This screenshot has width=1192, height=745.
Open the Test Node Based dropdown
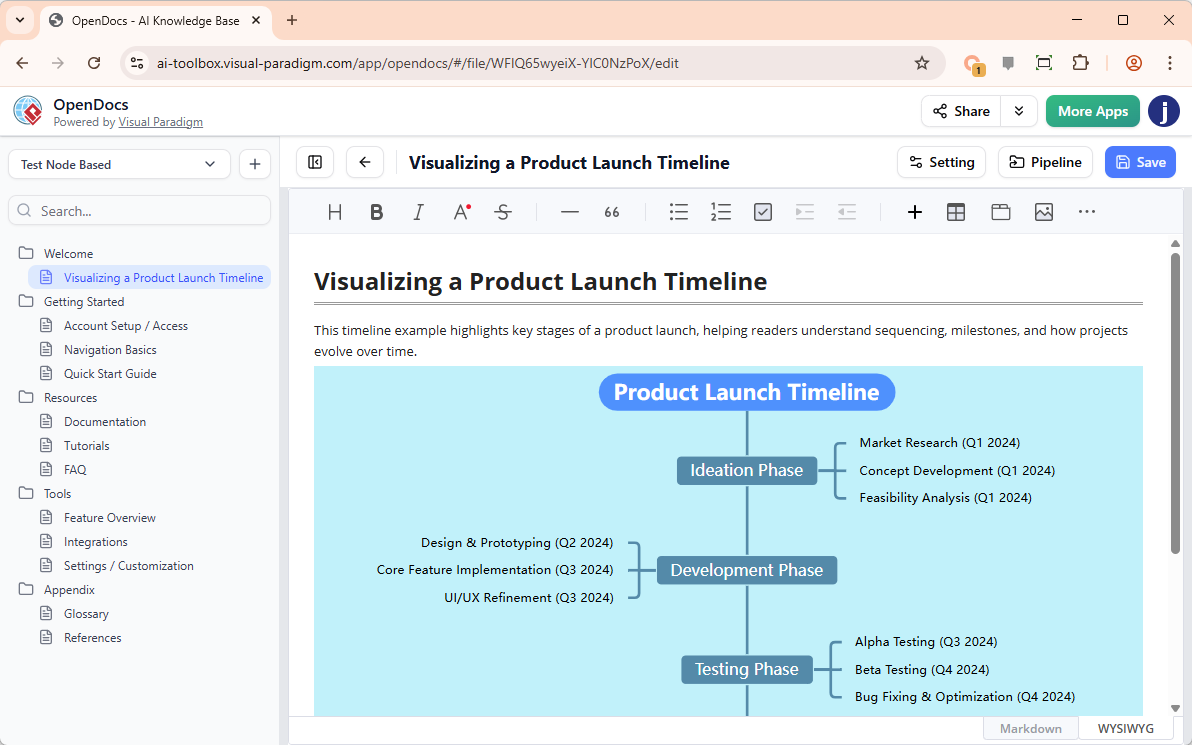pyautogui.click(x=119, y=164)
